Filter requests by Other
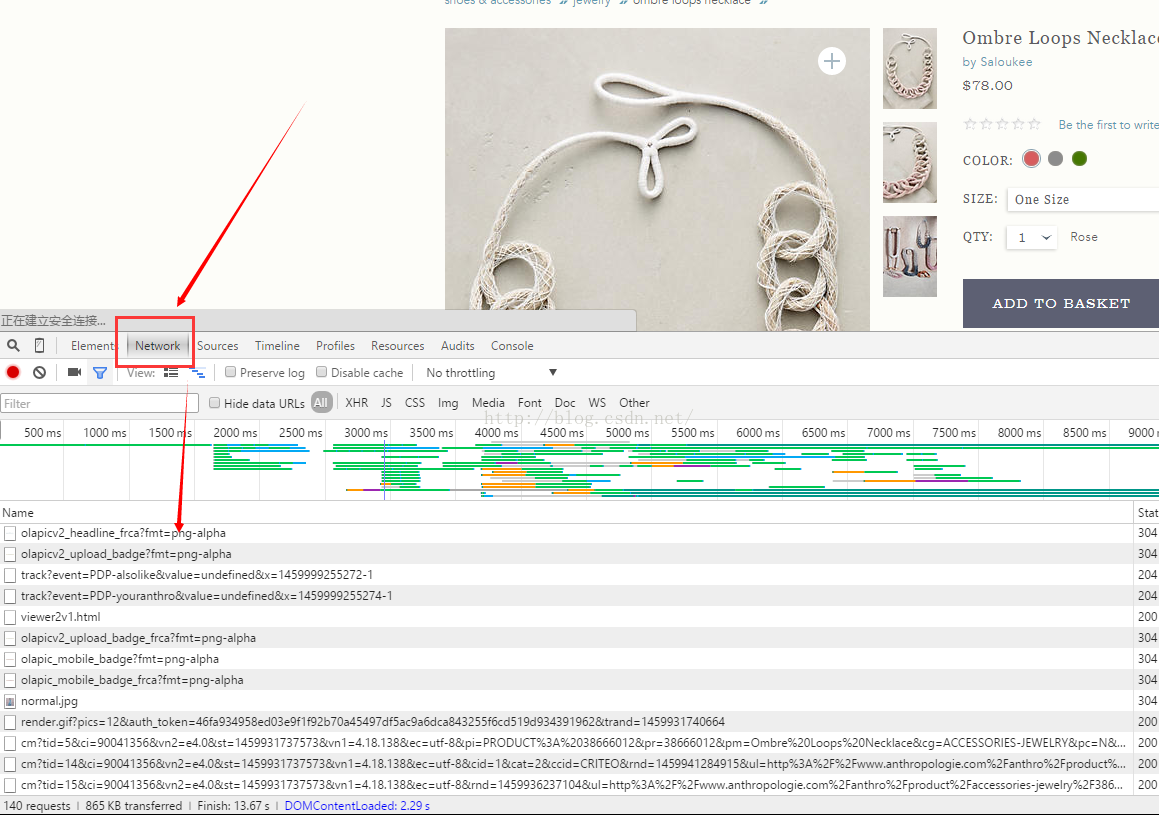 [634, 403]
